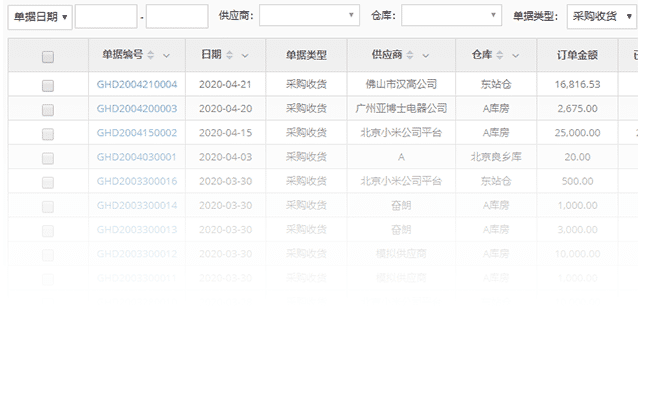The image size is (648, 405).
Task: Expand the 仓库 column menu chevron
Action: (515, 55)
